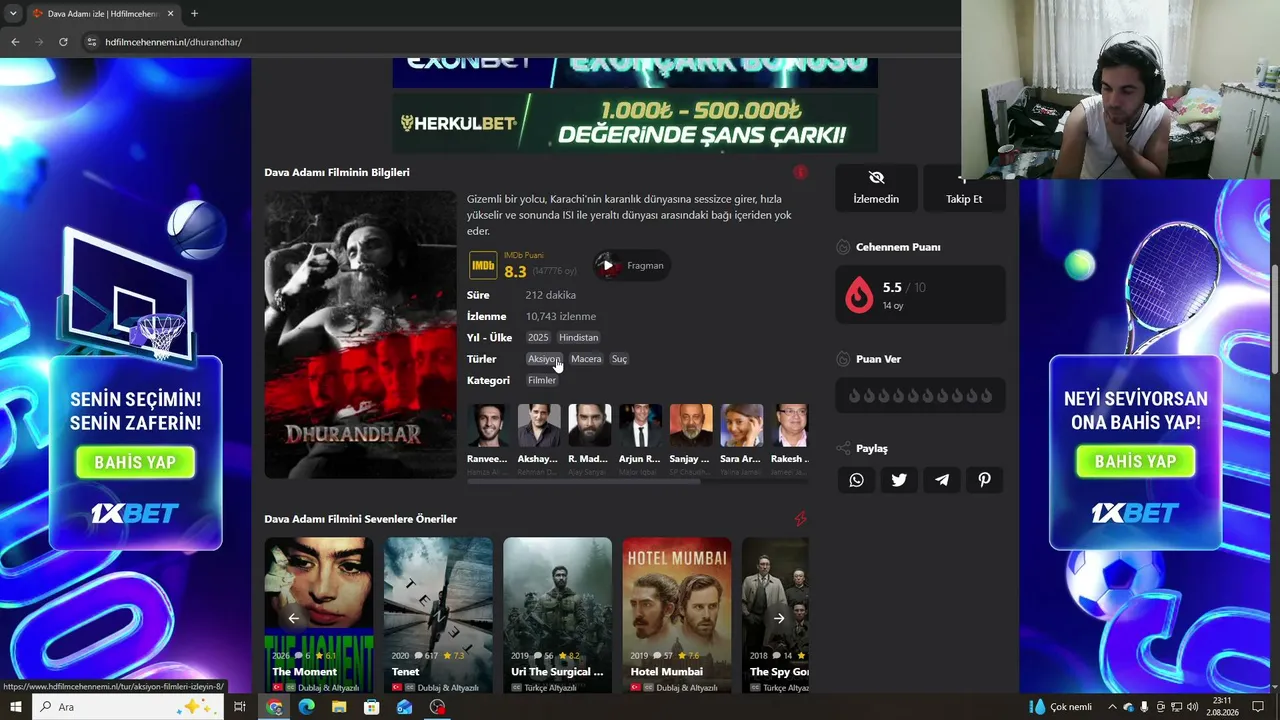This screenshot has height=720, width=1280.
Task: Open File Explorer from the taskbar
Action: click(x=339, y=707)
